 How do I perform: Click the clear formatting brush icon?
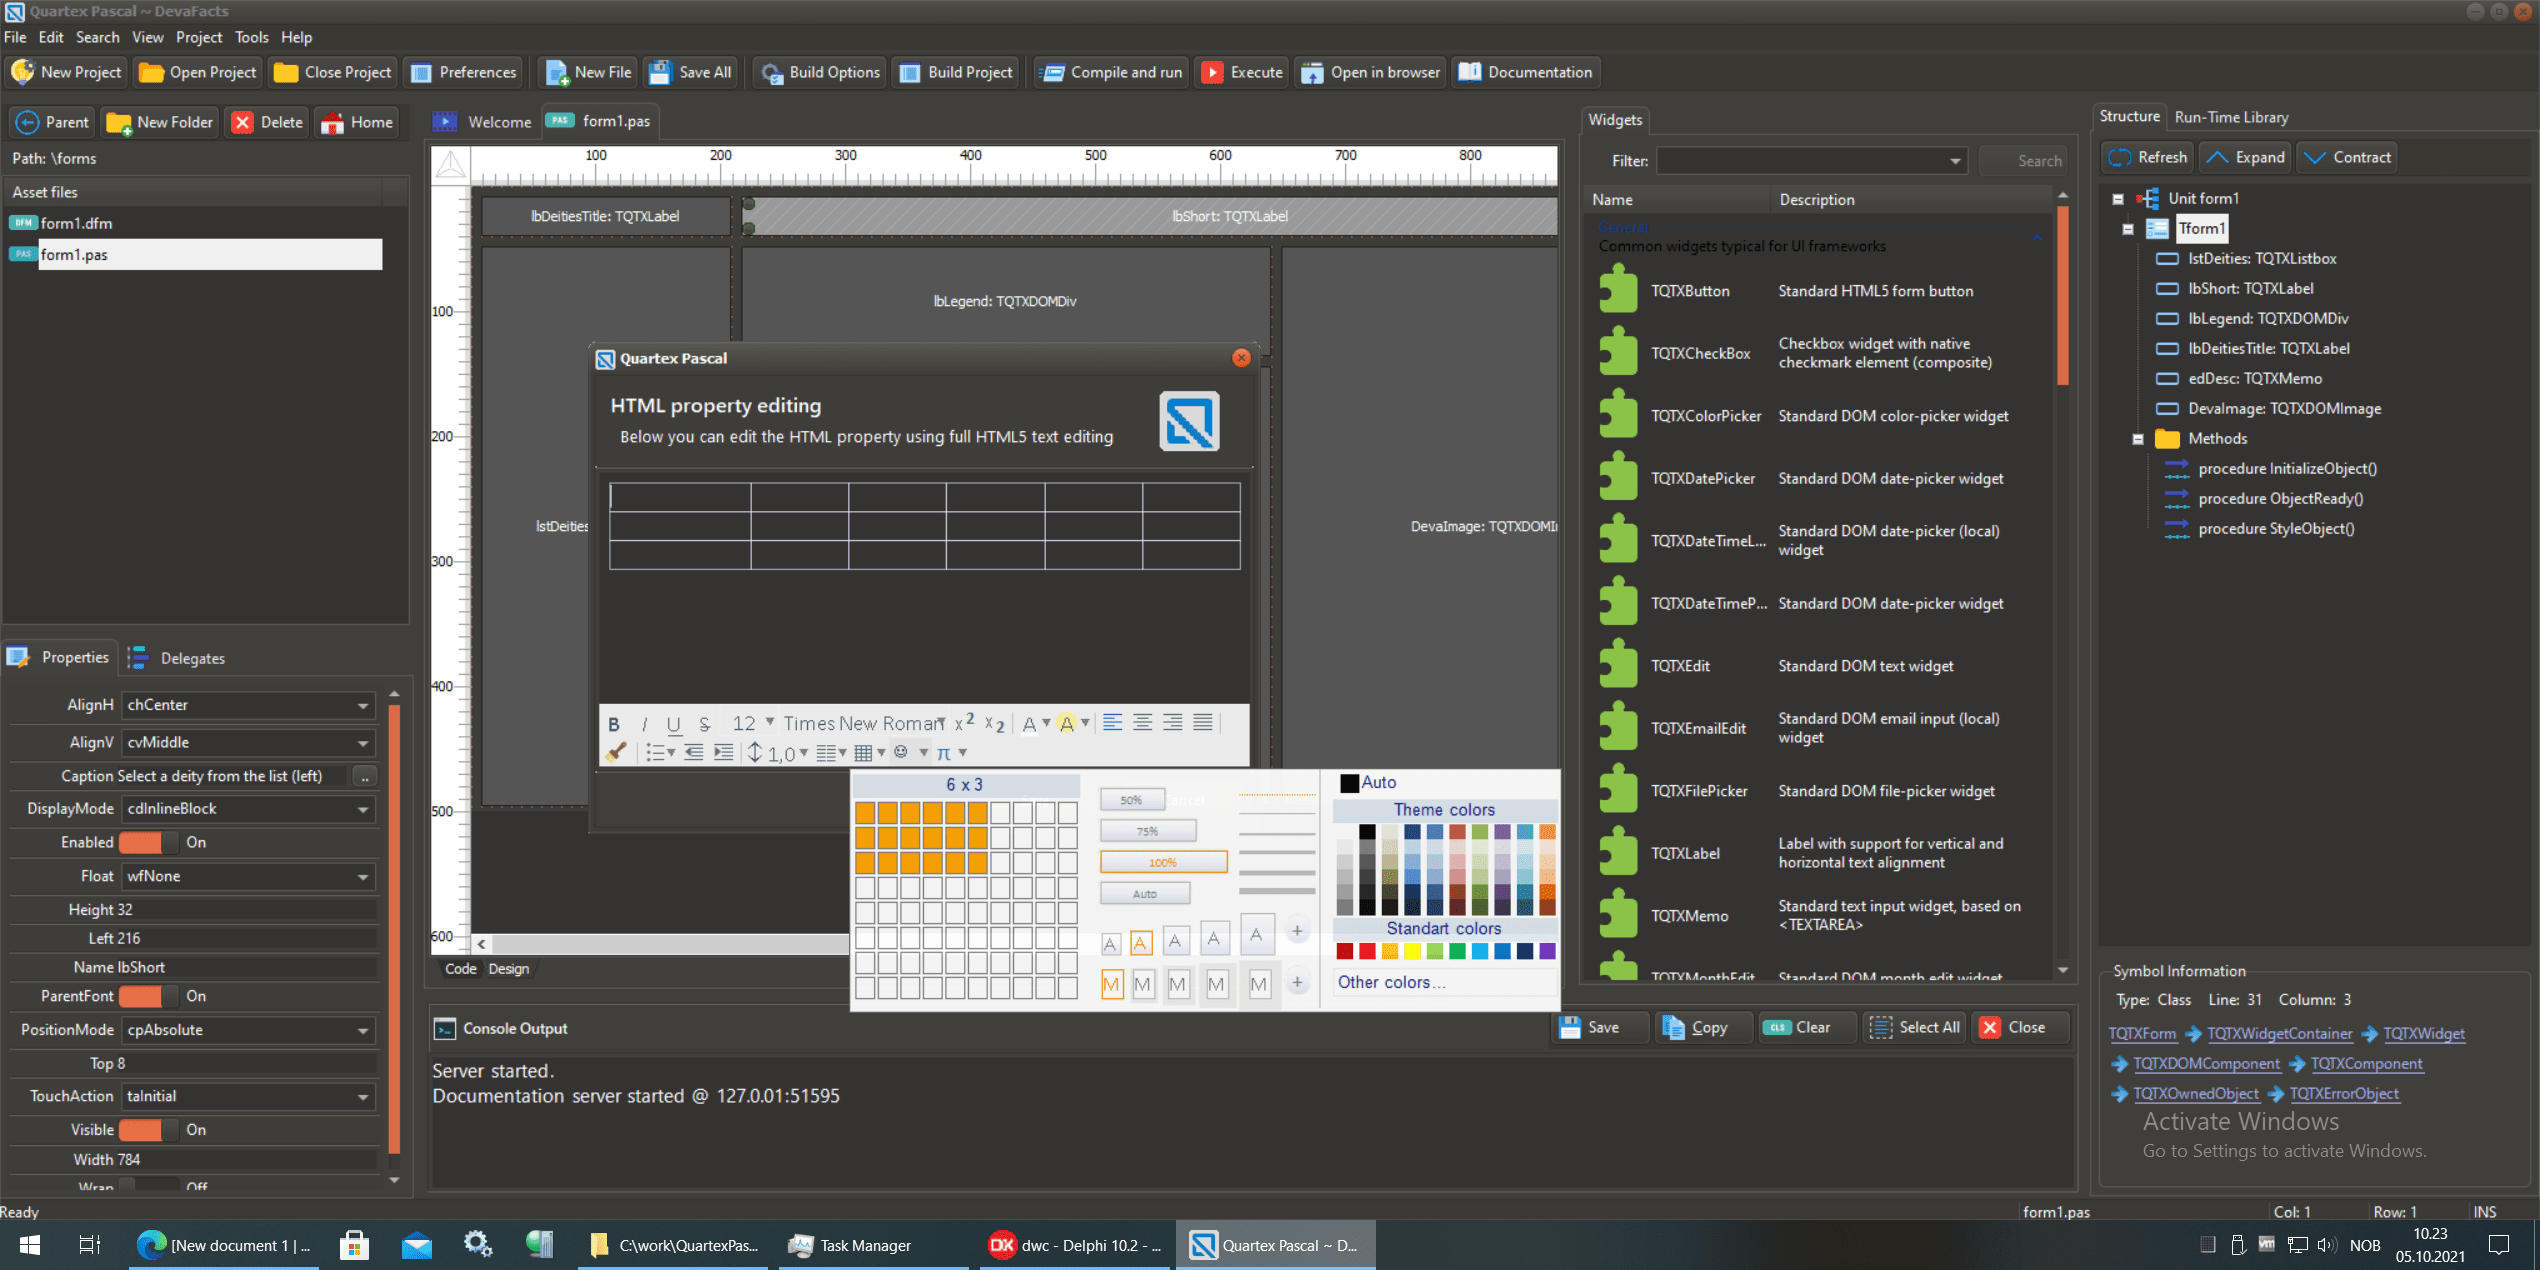[x=616, y=752]
